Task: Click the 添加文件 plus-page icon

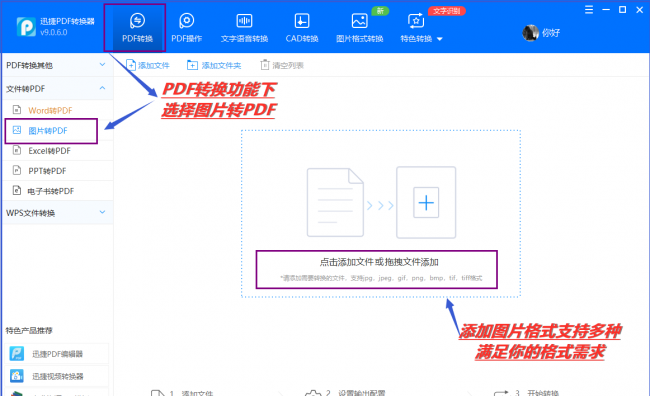Action: tap(131, 65)
